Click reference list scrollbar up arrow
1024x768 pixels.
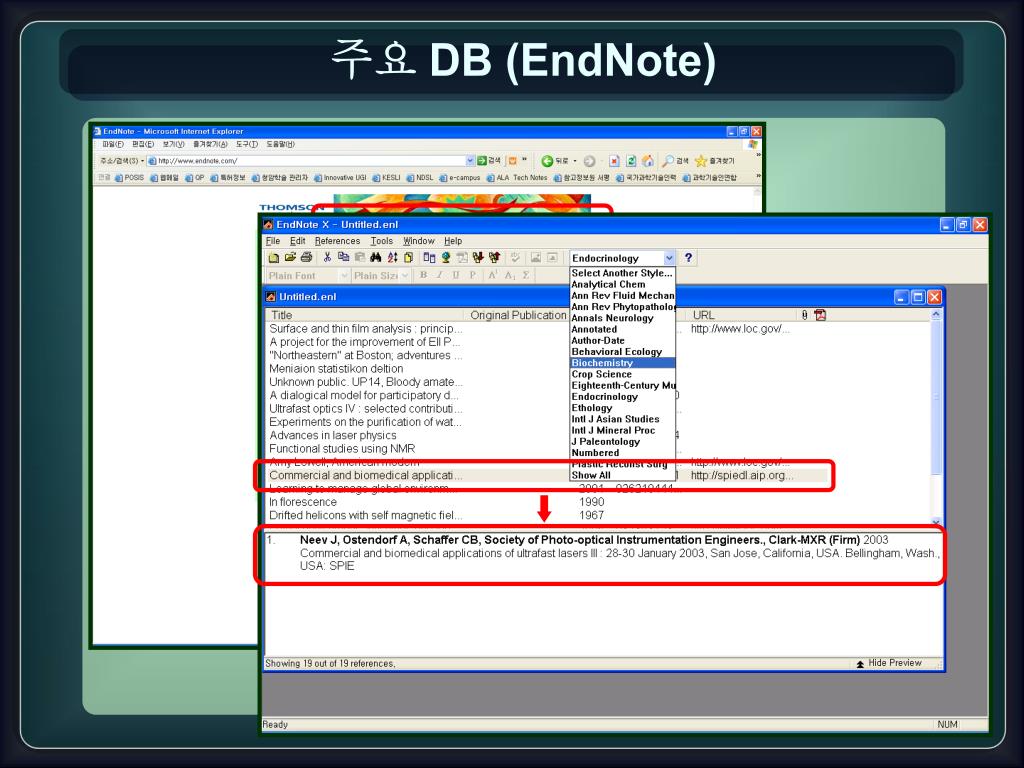point(936,314)
